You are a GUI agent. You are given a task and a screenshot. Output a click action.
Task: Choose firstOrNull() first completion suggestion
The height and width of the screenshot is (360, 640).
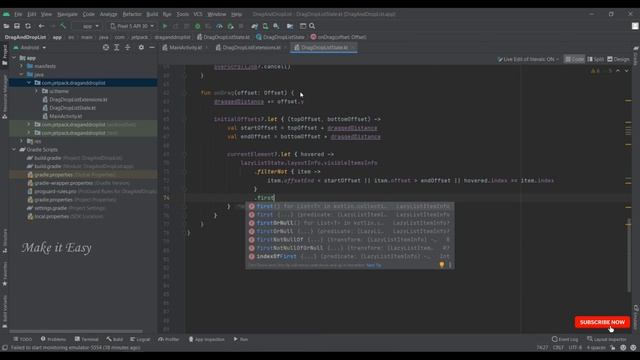point(349,223)
